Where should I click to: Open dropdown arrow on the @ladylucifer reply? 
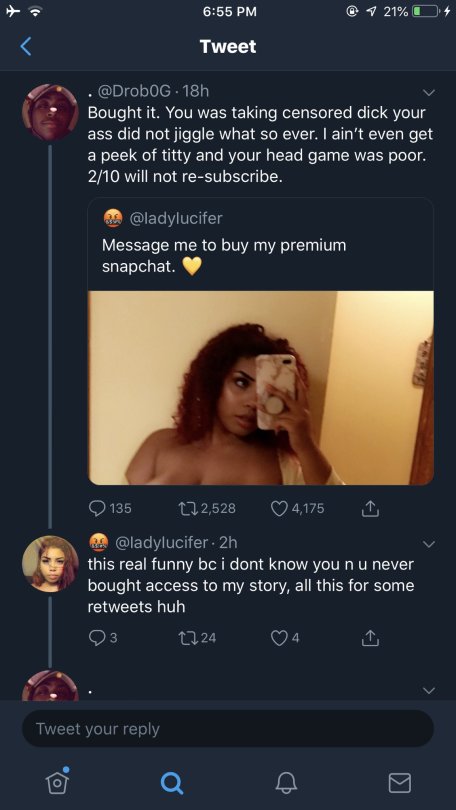point(429,544)
